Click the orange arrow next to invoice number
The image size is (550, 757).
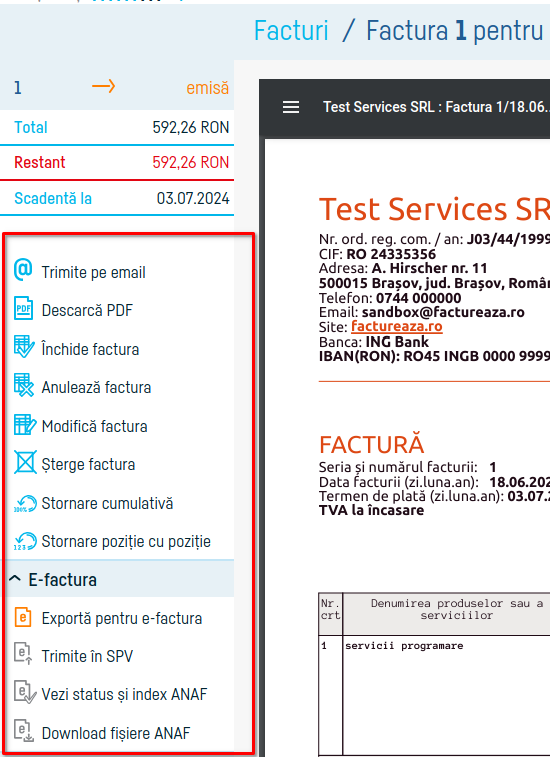click(103, 87)
